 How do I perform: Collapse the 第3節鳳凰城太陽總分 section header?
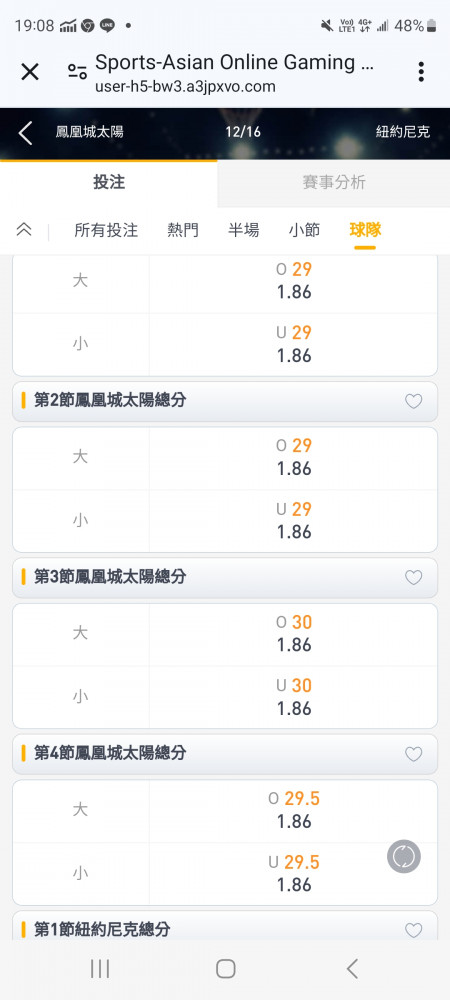pyautogui.click(x=225, y=577)
